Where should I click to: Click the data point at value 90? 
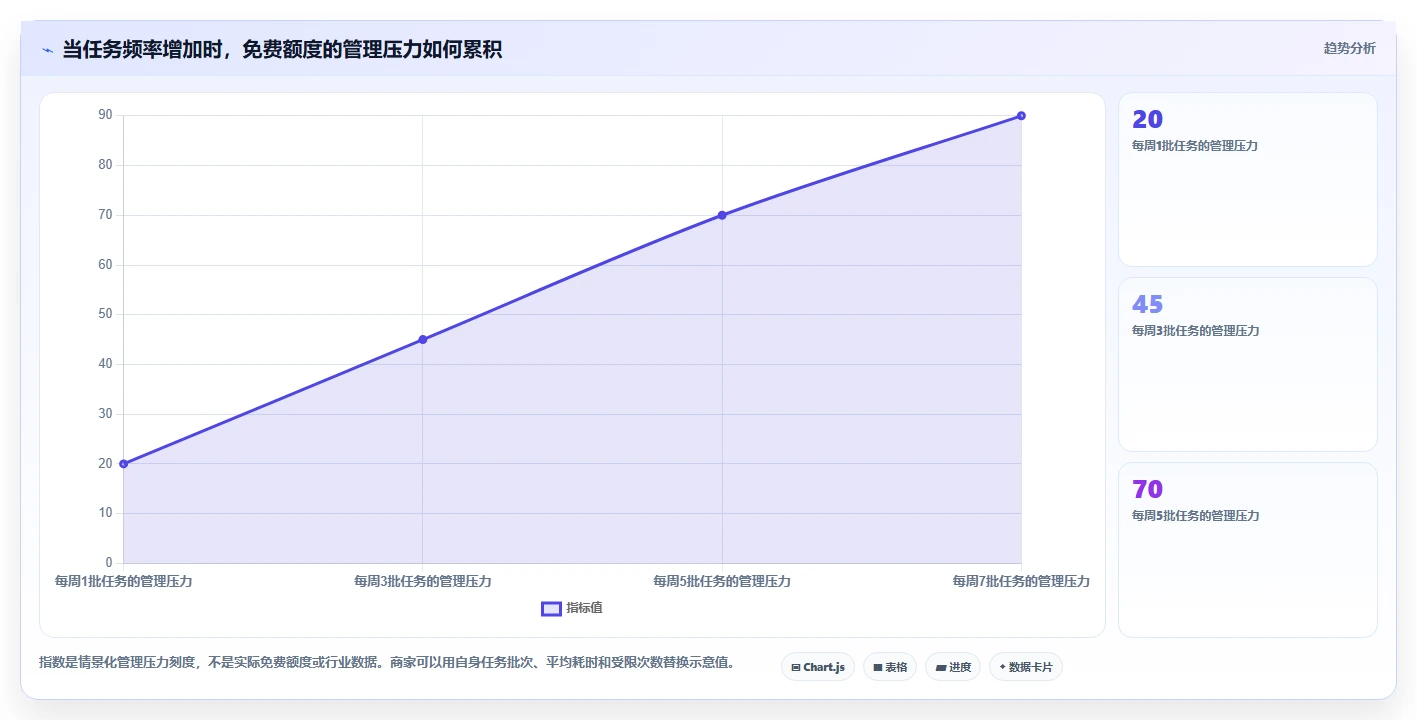click(1021, 116)
